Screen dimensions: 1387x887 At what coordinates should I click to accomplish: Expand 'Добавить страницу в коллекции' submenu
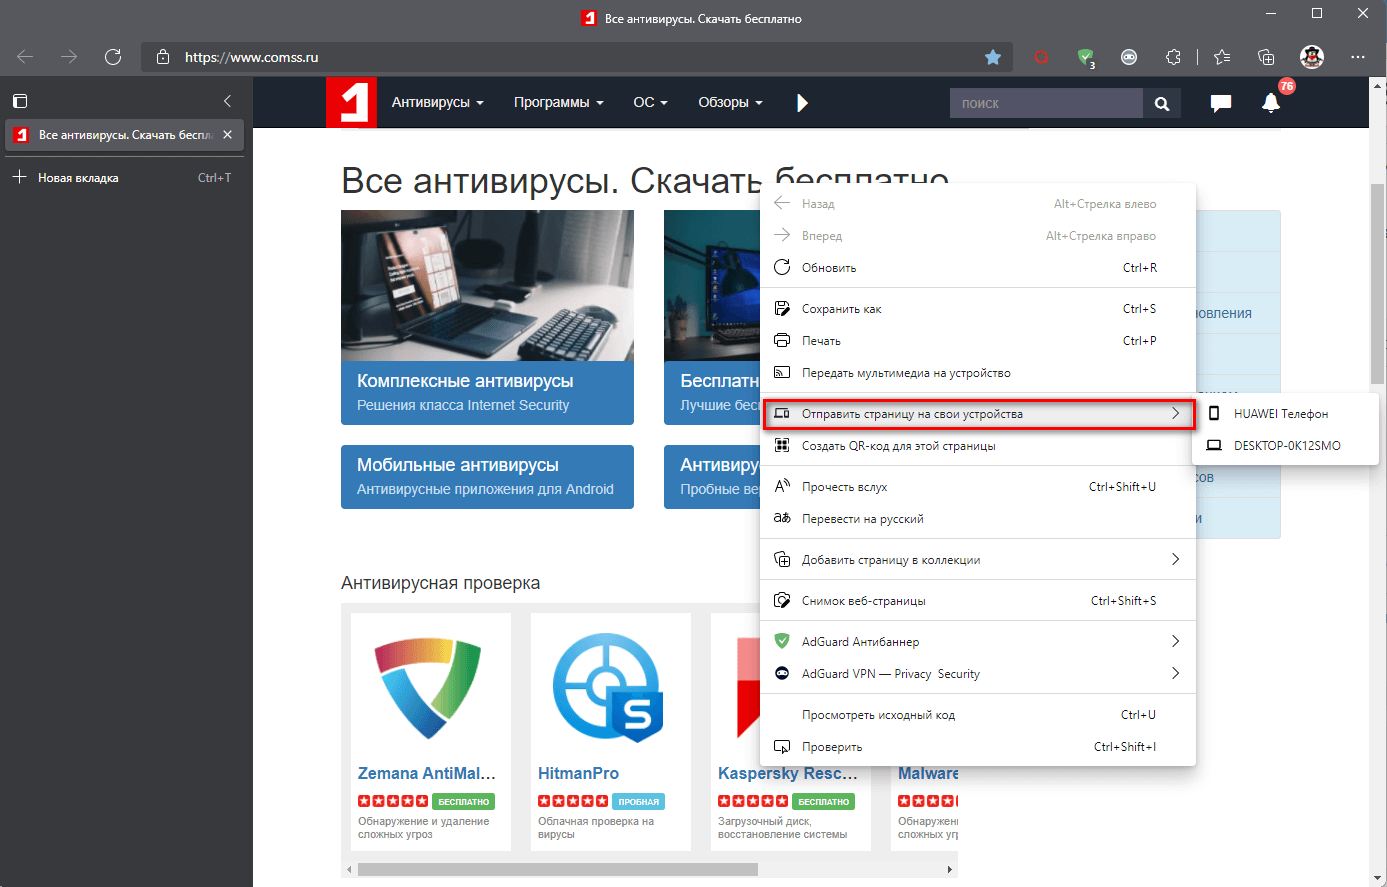pyautogui.click(x=979, y=560)
